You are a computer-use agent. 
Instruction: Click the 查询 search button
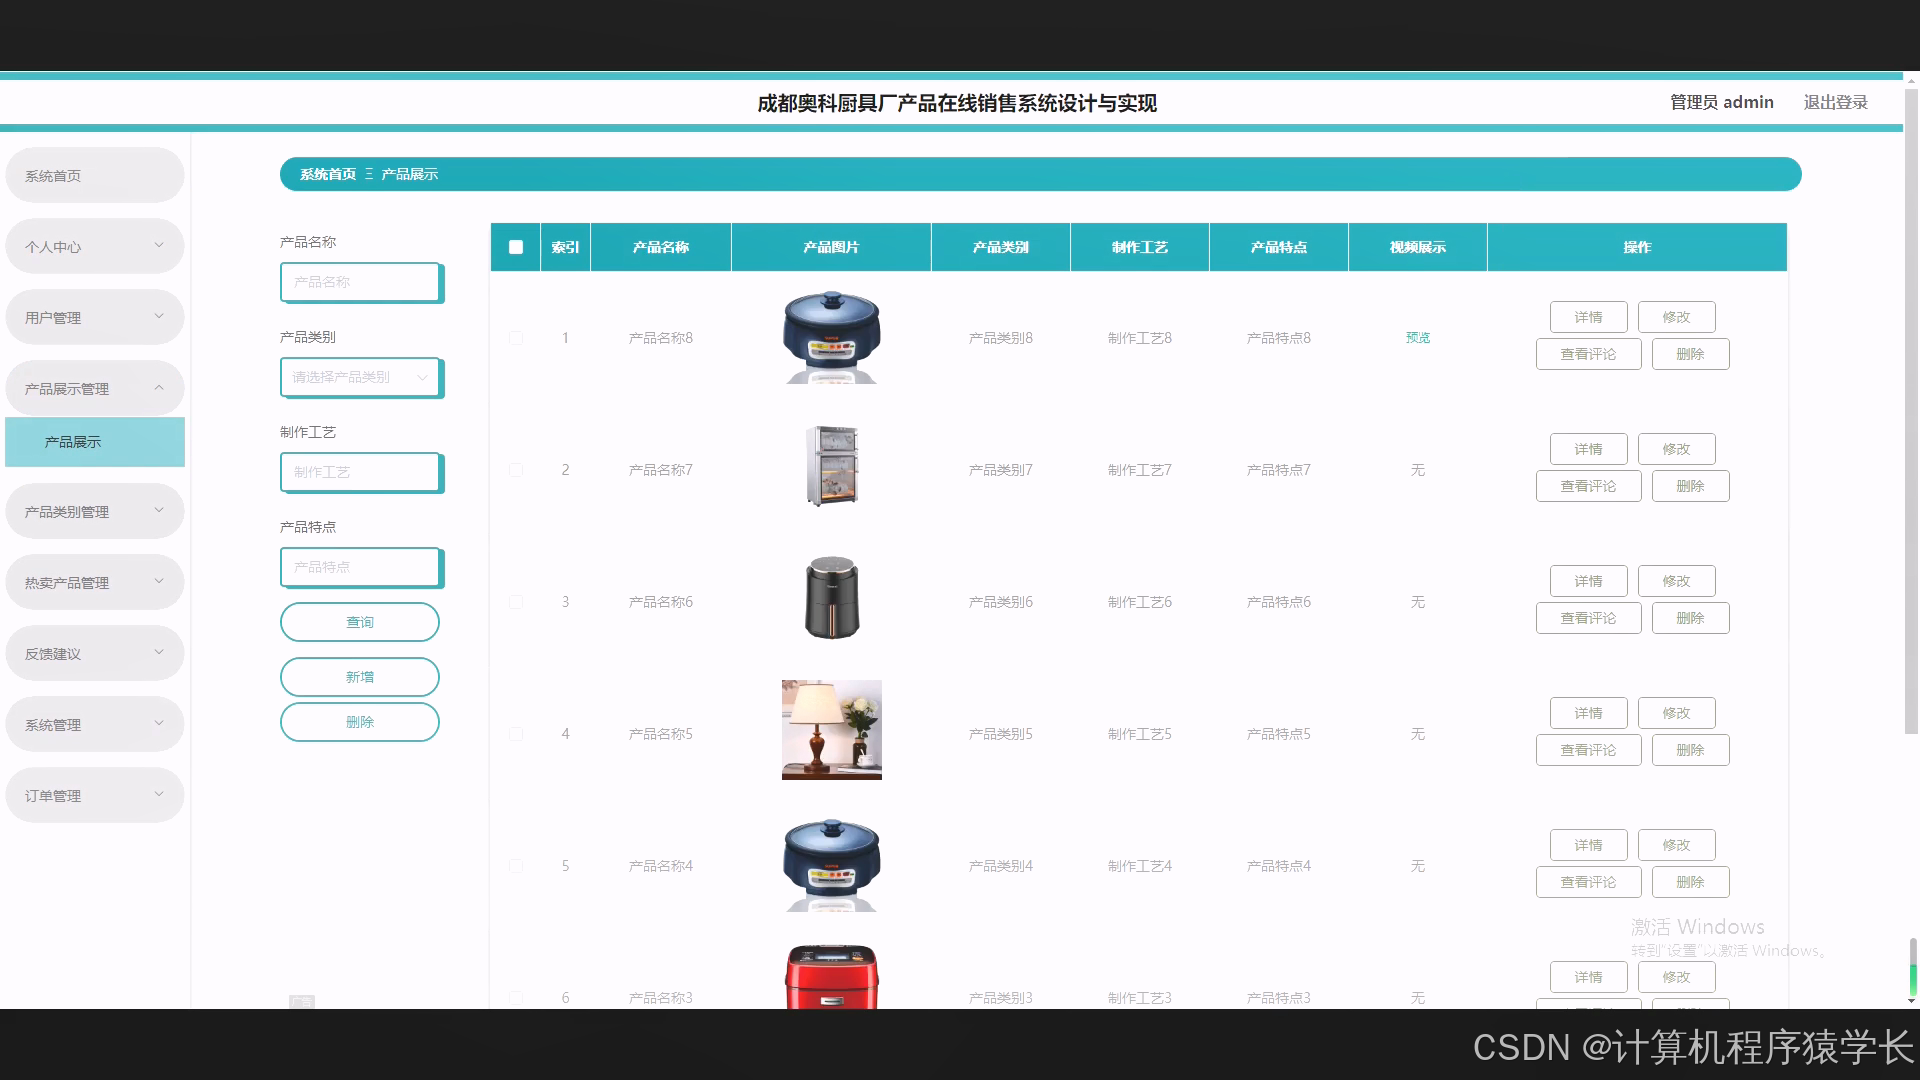pyautogui.click(x=359, y=622)
